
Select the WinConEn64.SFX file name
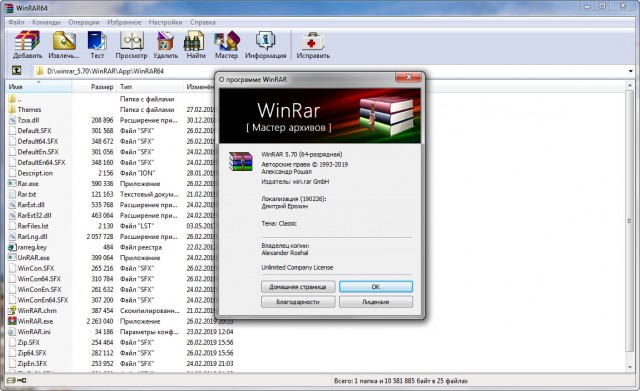tap(42, 300)
